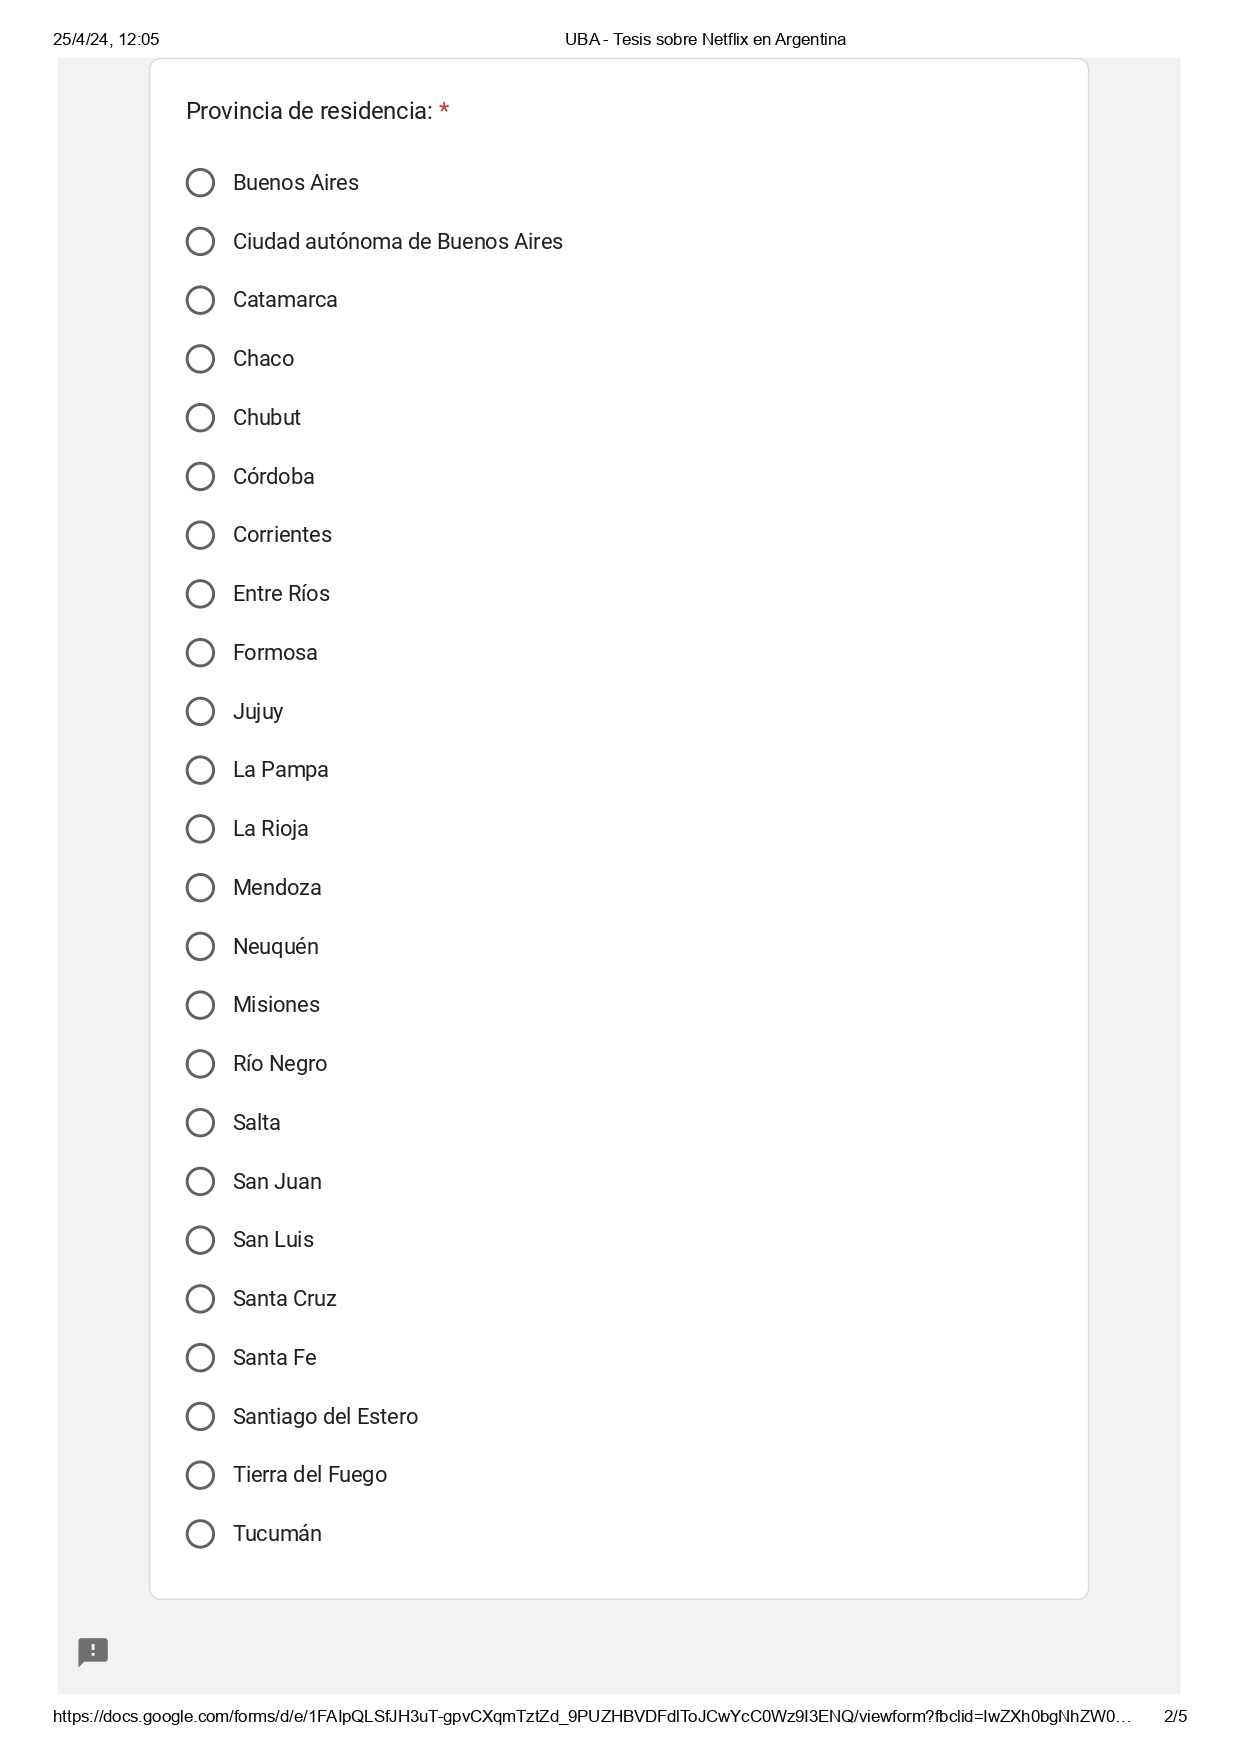
Task: Pick the Chaco radio button
Action: (x=200, y=359)
